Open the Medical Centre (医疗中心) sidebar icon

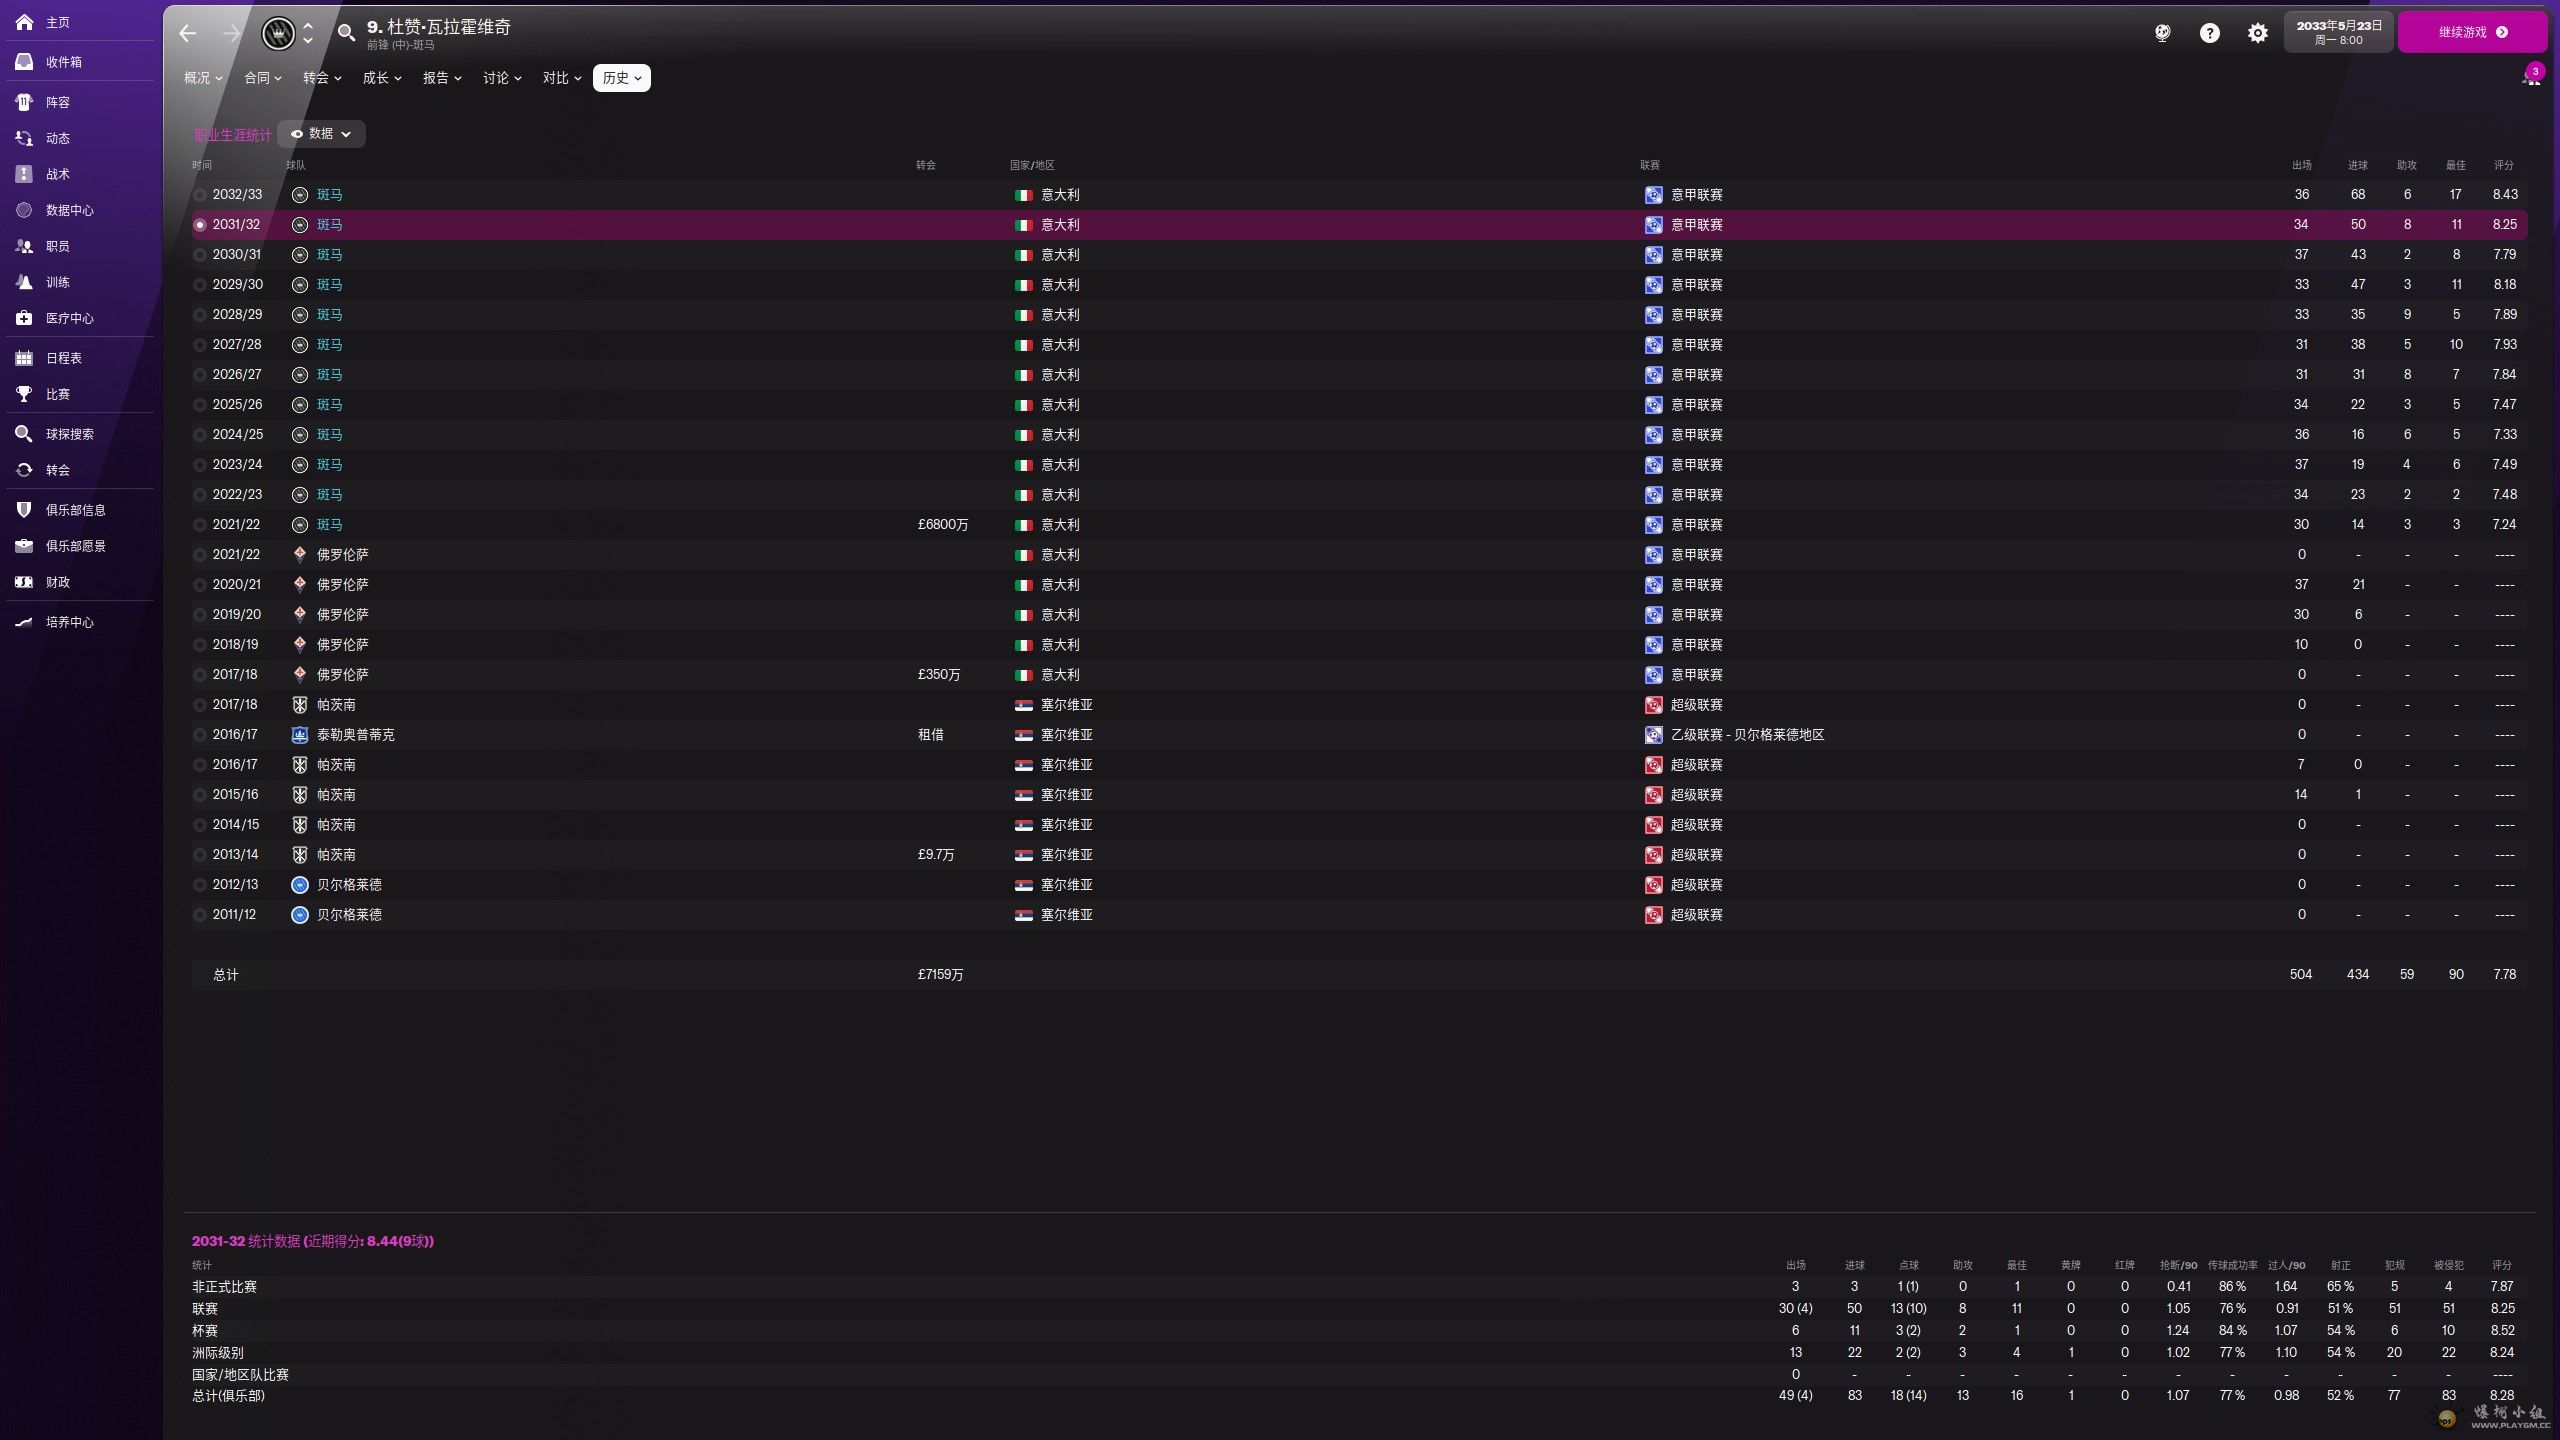pyautogui.click(x=25, y=318)
